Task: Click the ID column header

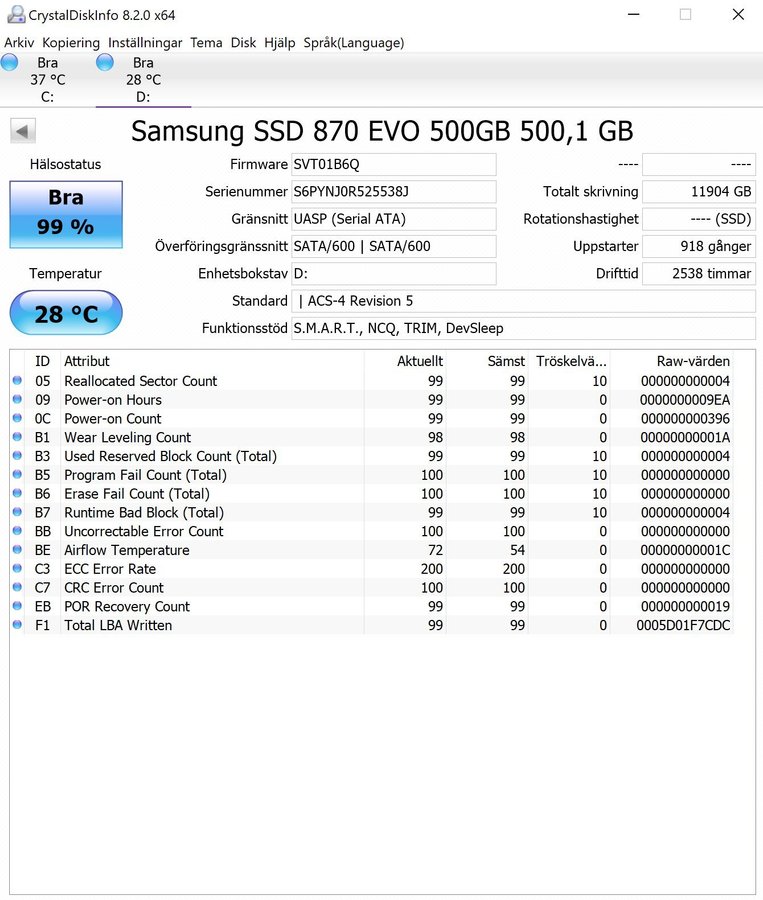Action: coord(42,361)
